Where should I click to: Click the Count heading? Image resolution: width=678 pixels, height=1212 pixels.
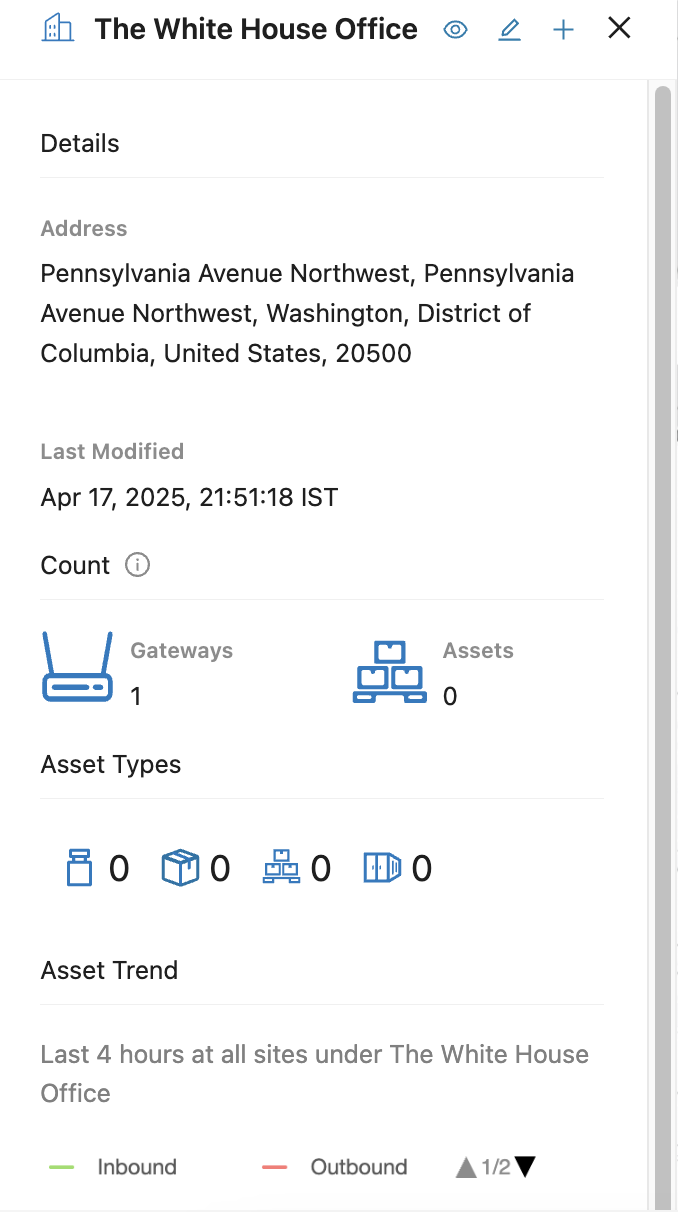click(x=75, y=565)
